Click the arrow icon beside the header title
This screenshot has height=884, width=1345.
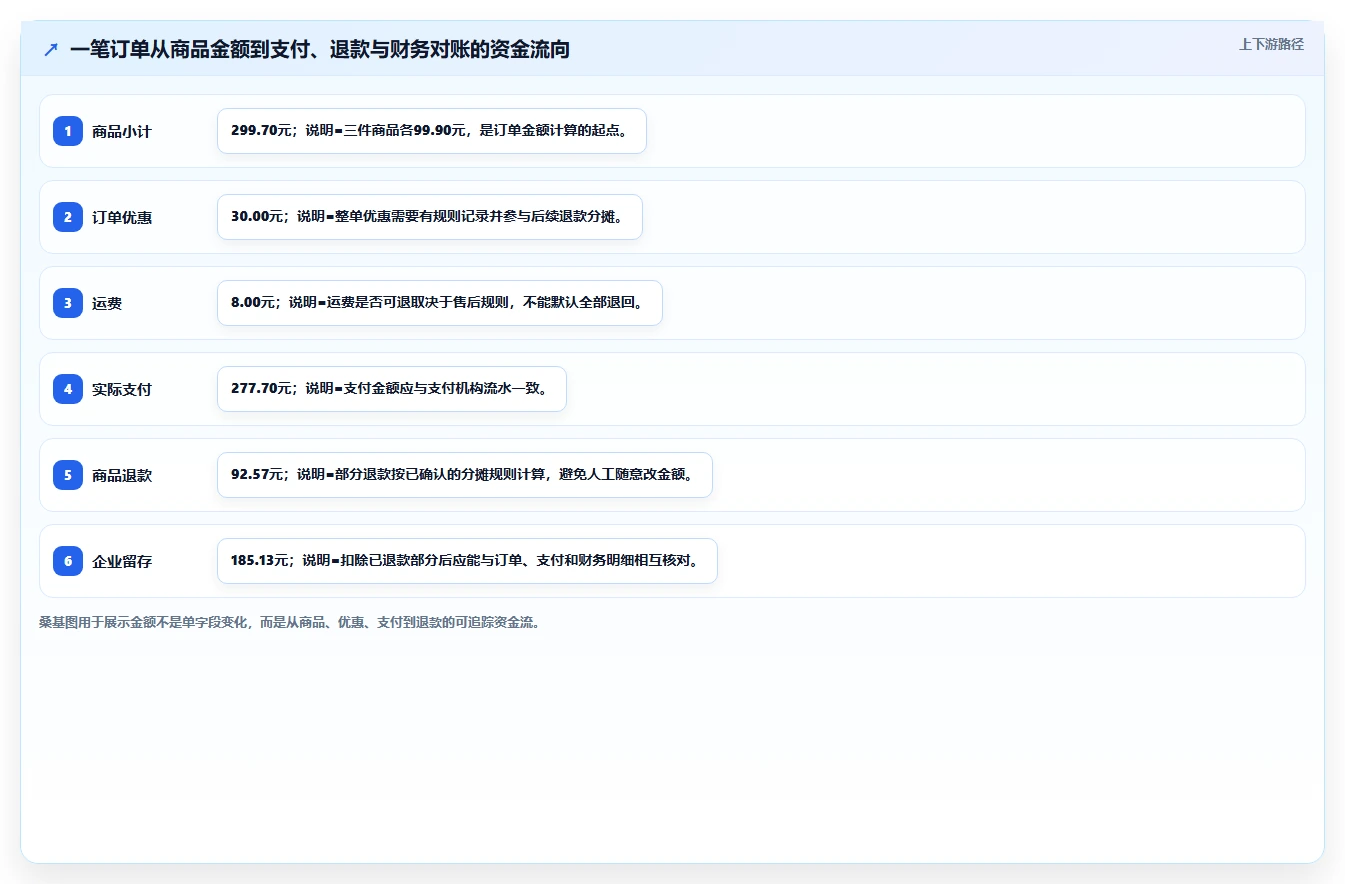51,49
